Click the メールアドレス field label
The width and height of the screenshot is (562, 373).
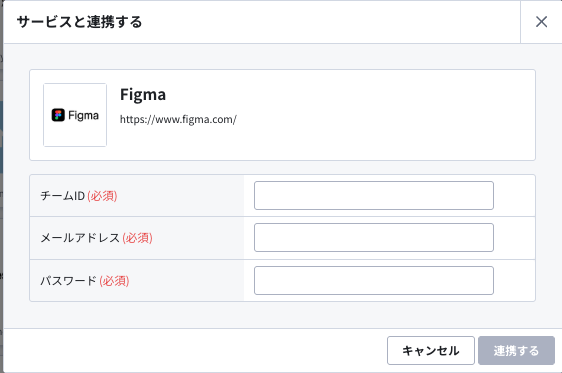pyautogui.click(x=80, y=238)
